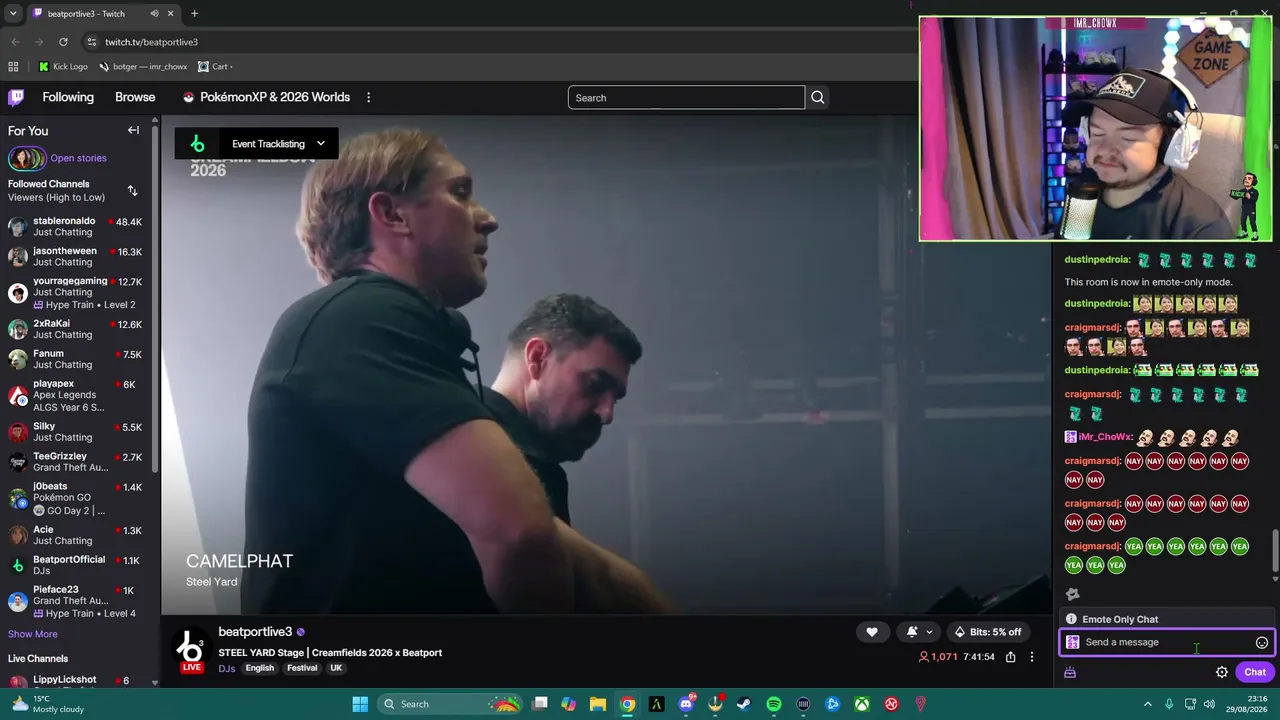Open Discord from the taskbar
The width and height of the screenshot is (1280, 720).
click(686, 704)
